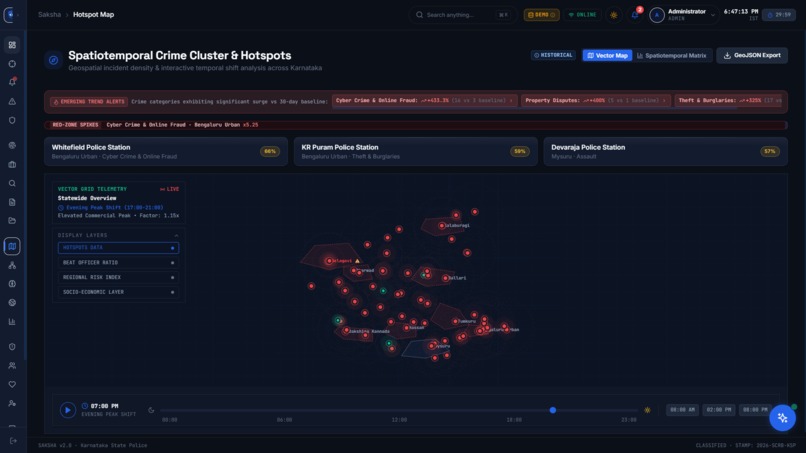Open the users group icon in sidebar
The height and width of the screenshot is (453, 806).
12,366
